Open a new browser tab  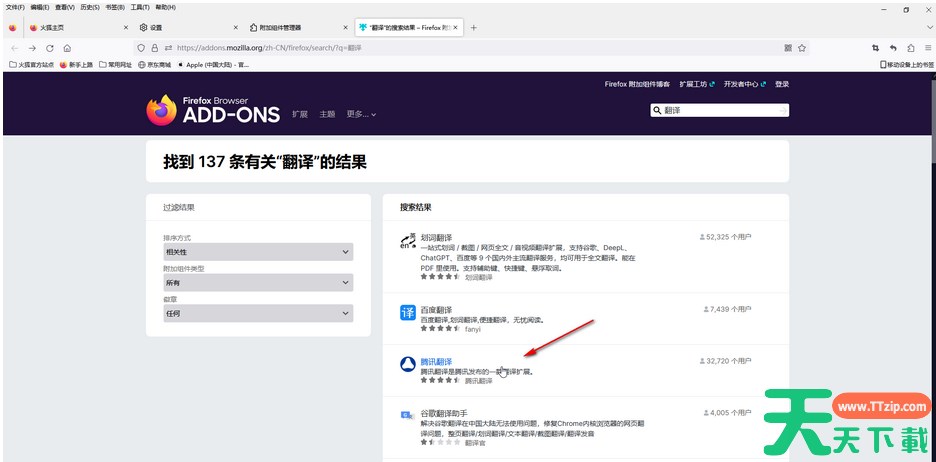click(473, 27)
